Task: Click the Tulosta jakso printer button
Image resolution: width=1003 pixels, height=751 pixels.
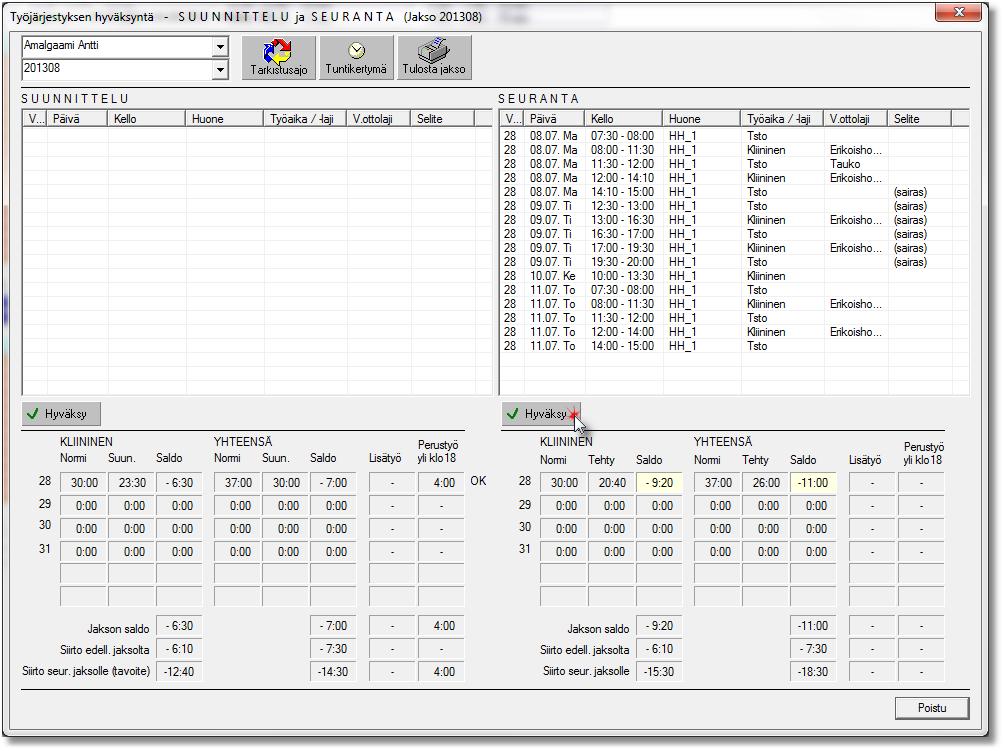Action: (x=434, y=58)
